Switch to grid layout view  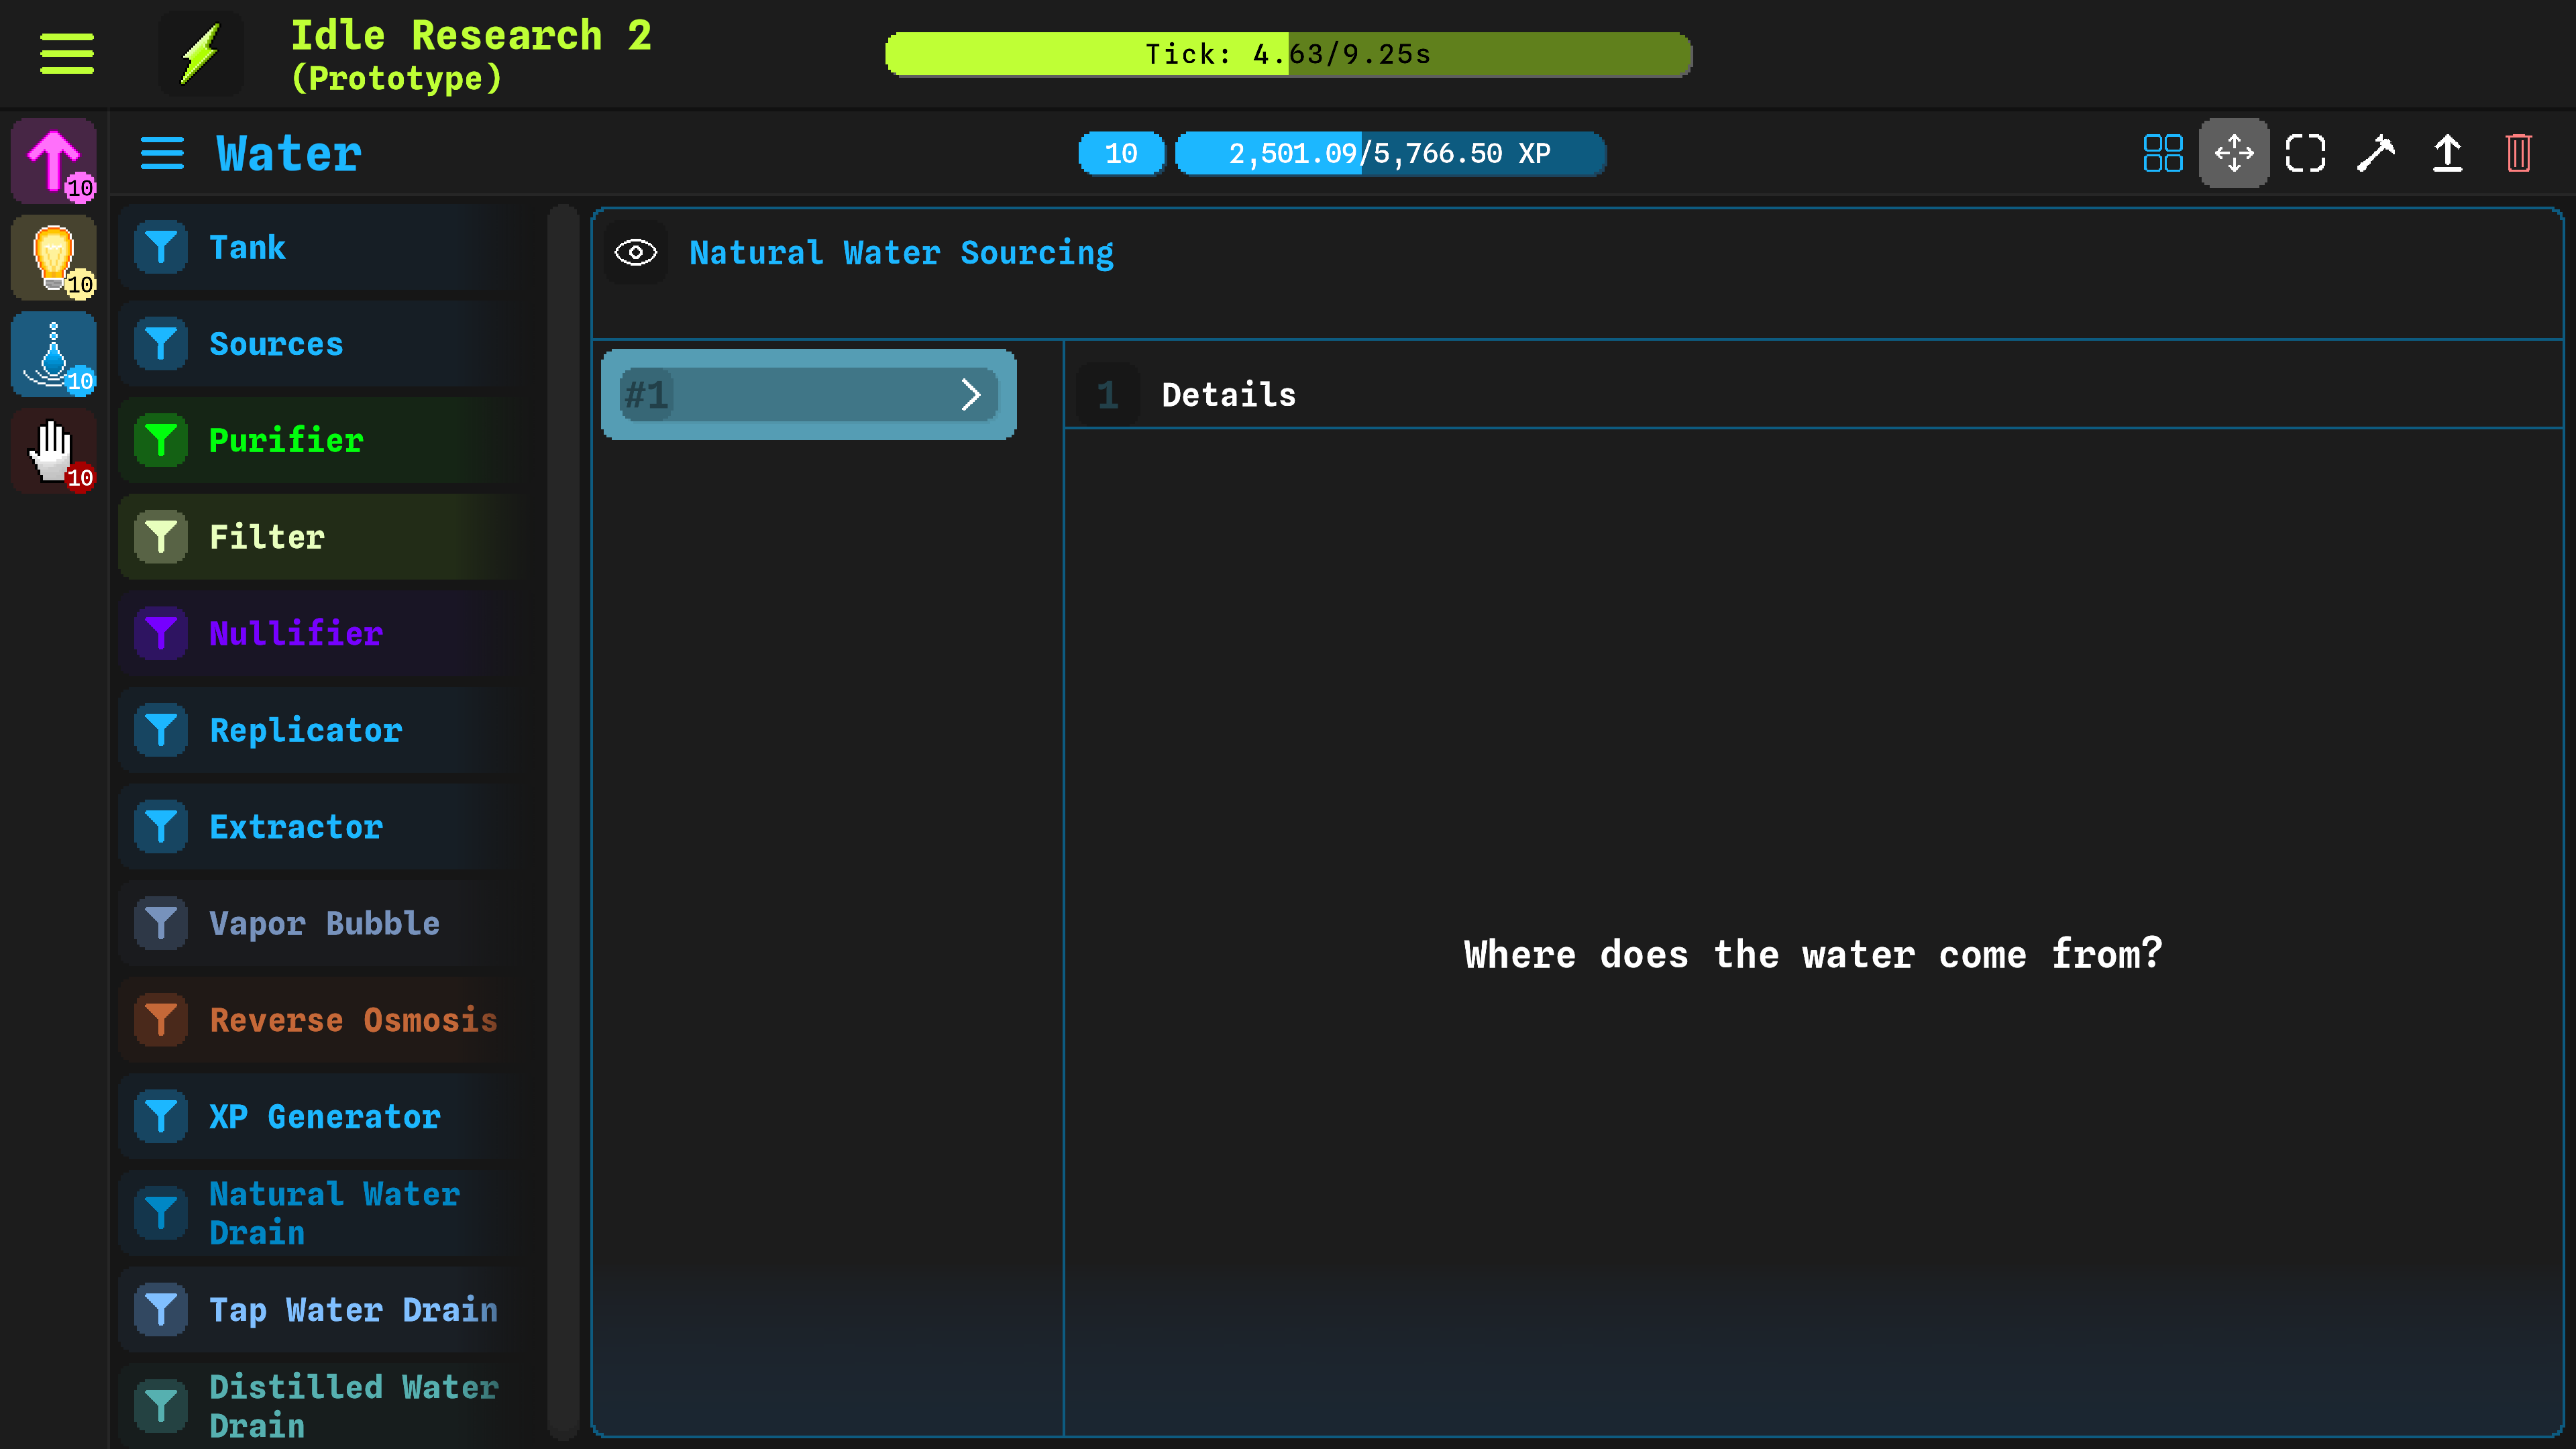tap(2163, 154)
